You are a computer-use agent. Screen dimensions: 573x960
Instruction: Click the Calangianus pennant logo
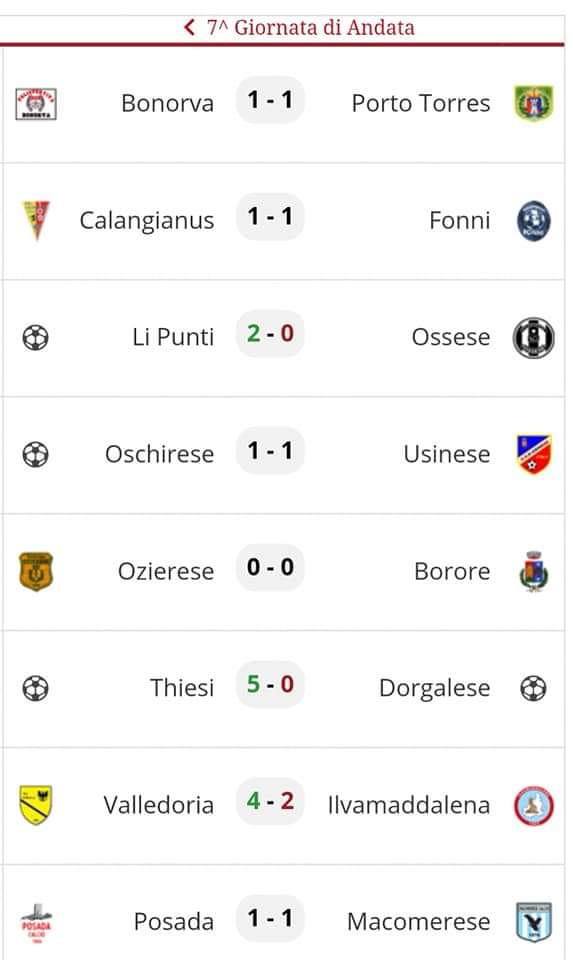(x=36, y=220)
